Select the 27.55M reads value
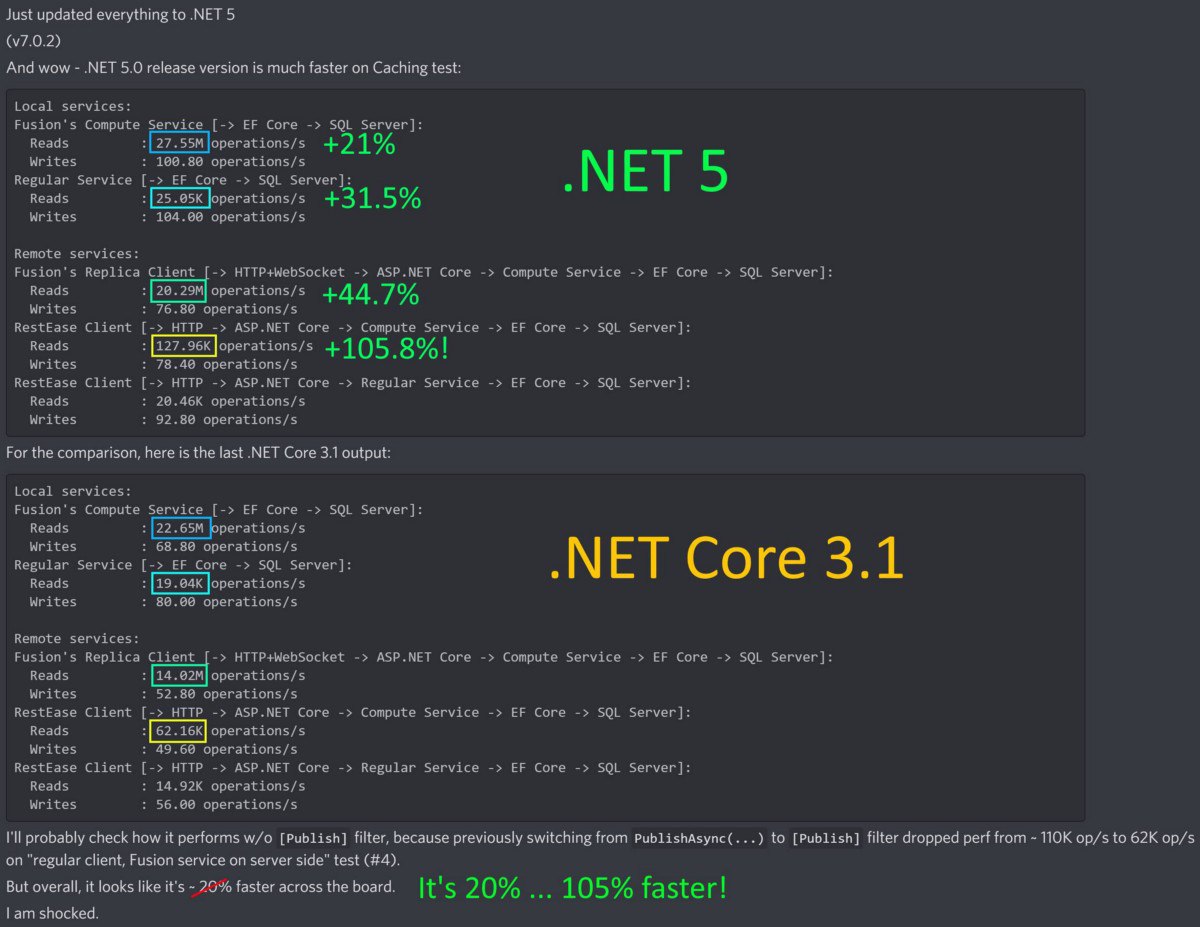This screenshot has height=927, width=1200. click(180, 143)
